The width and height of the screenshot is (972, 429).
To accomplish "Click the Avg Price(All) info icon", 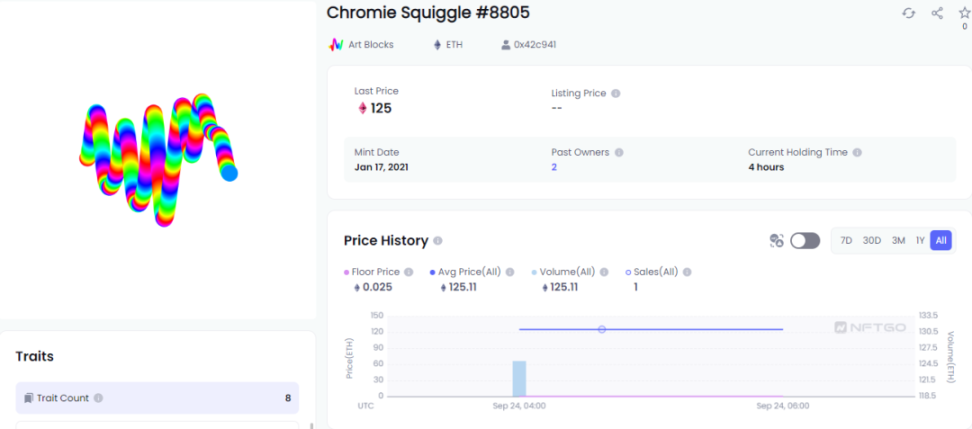I will 510,272.
